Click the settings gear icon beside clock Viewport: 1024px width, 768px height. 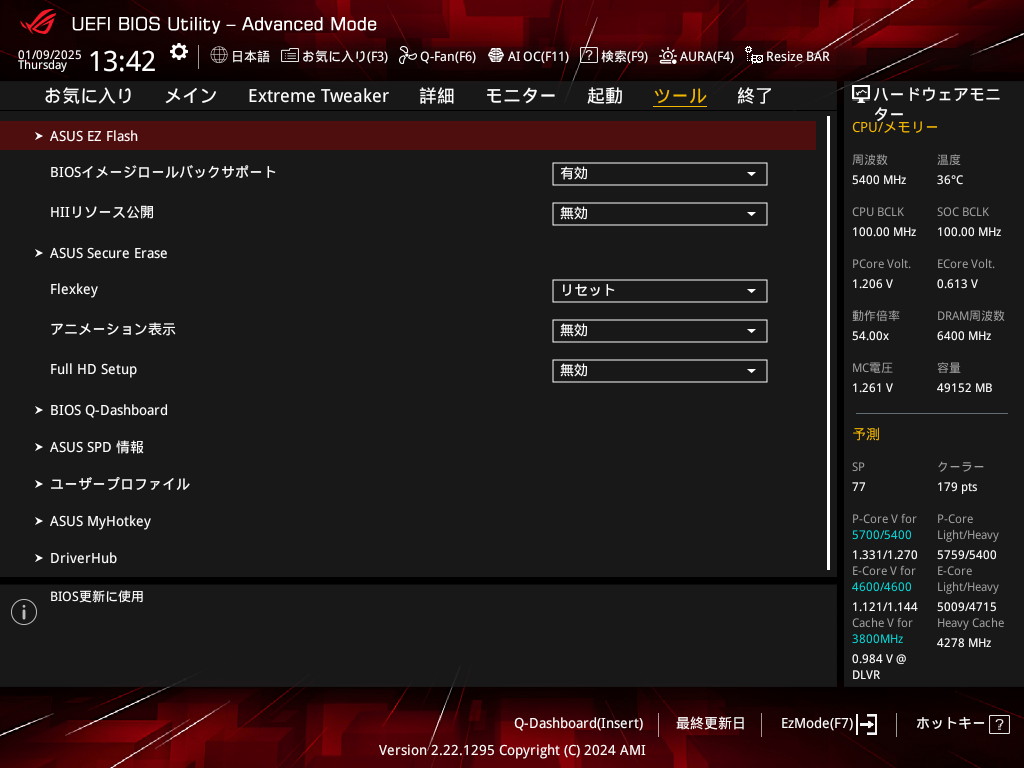(x=178, y=52)
